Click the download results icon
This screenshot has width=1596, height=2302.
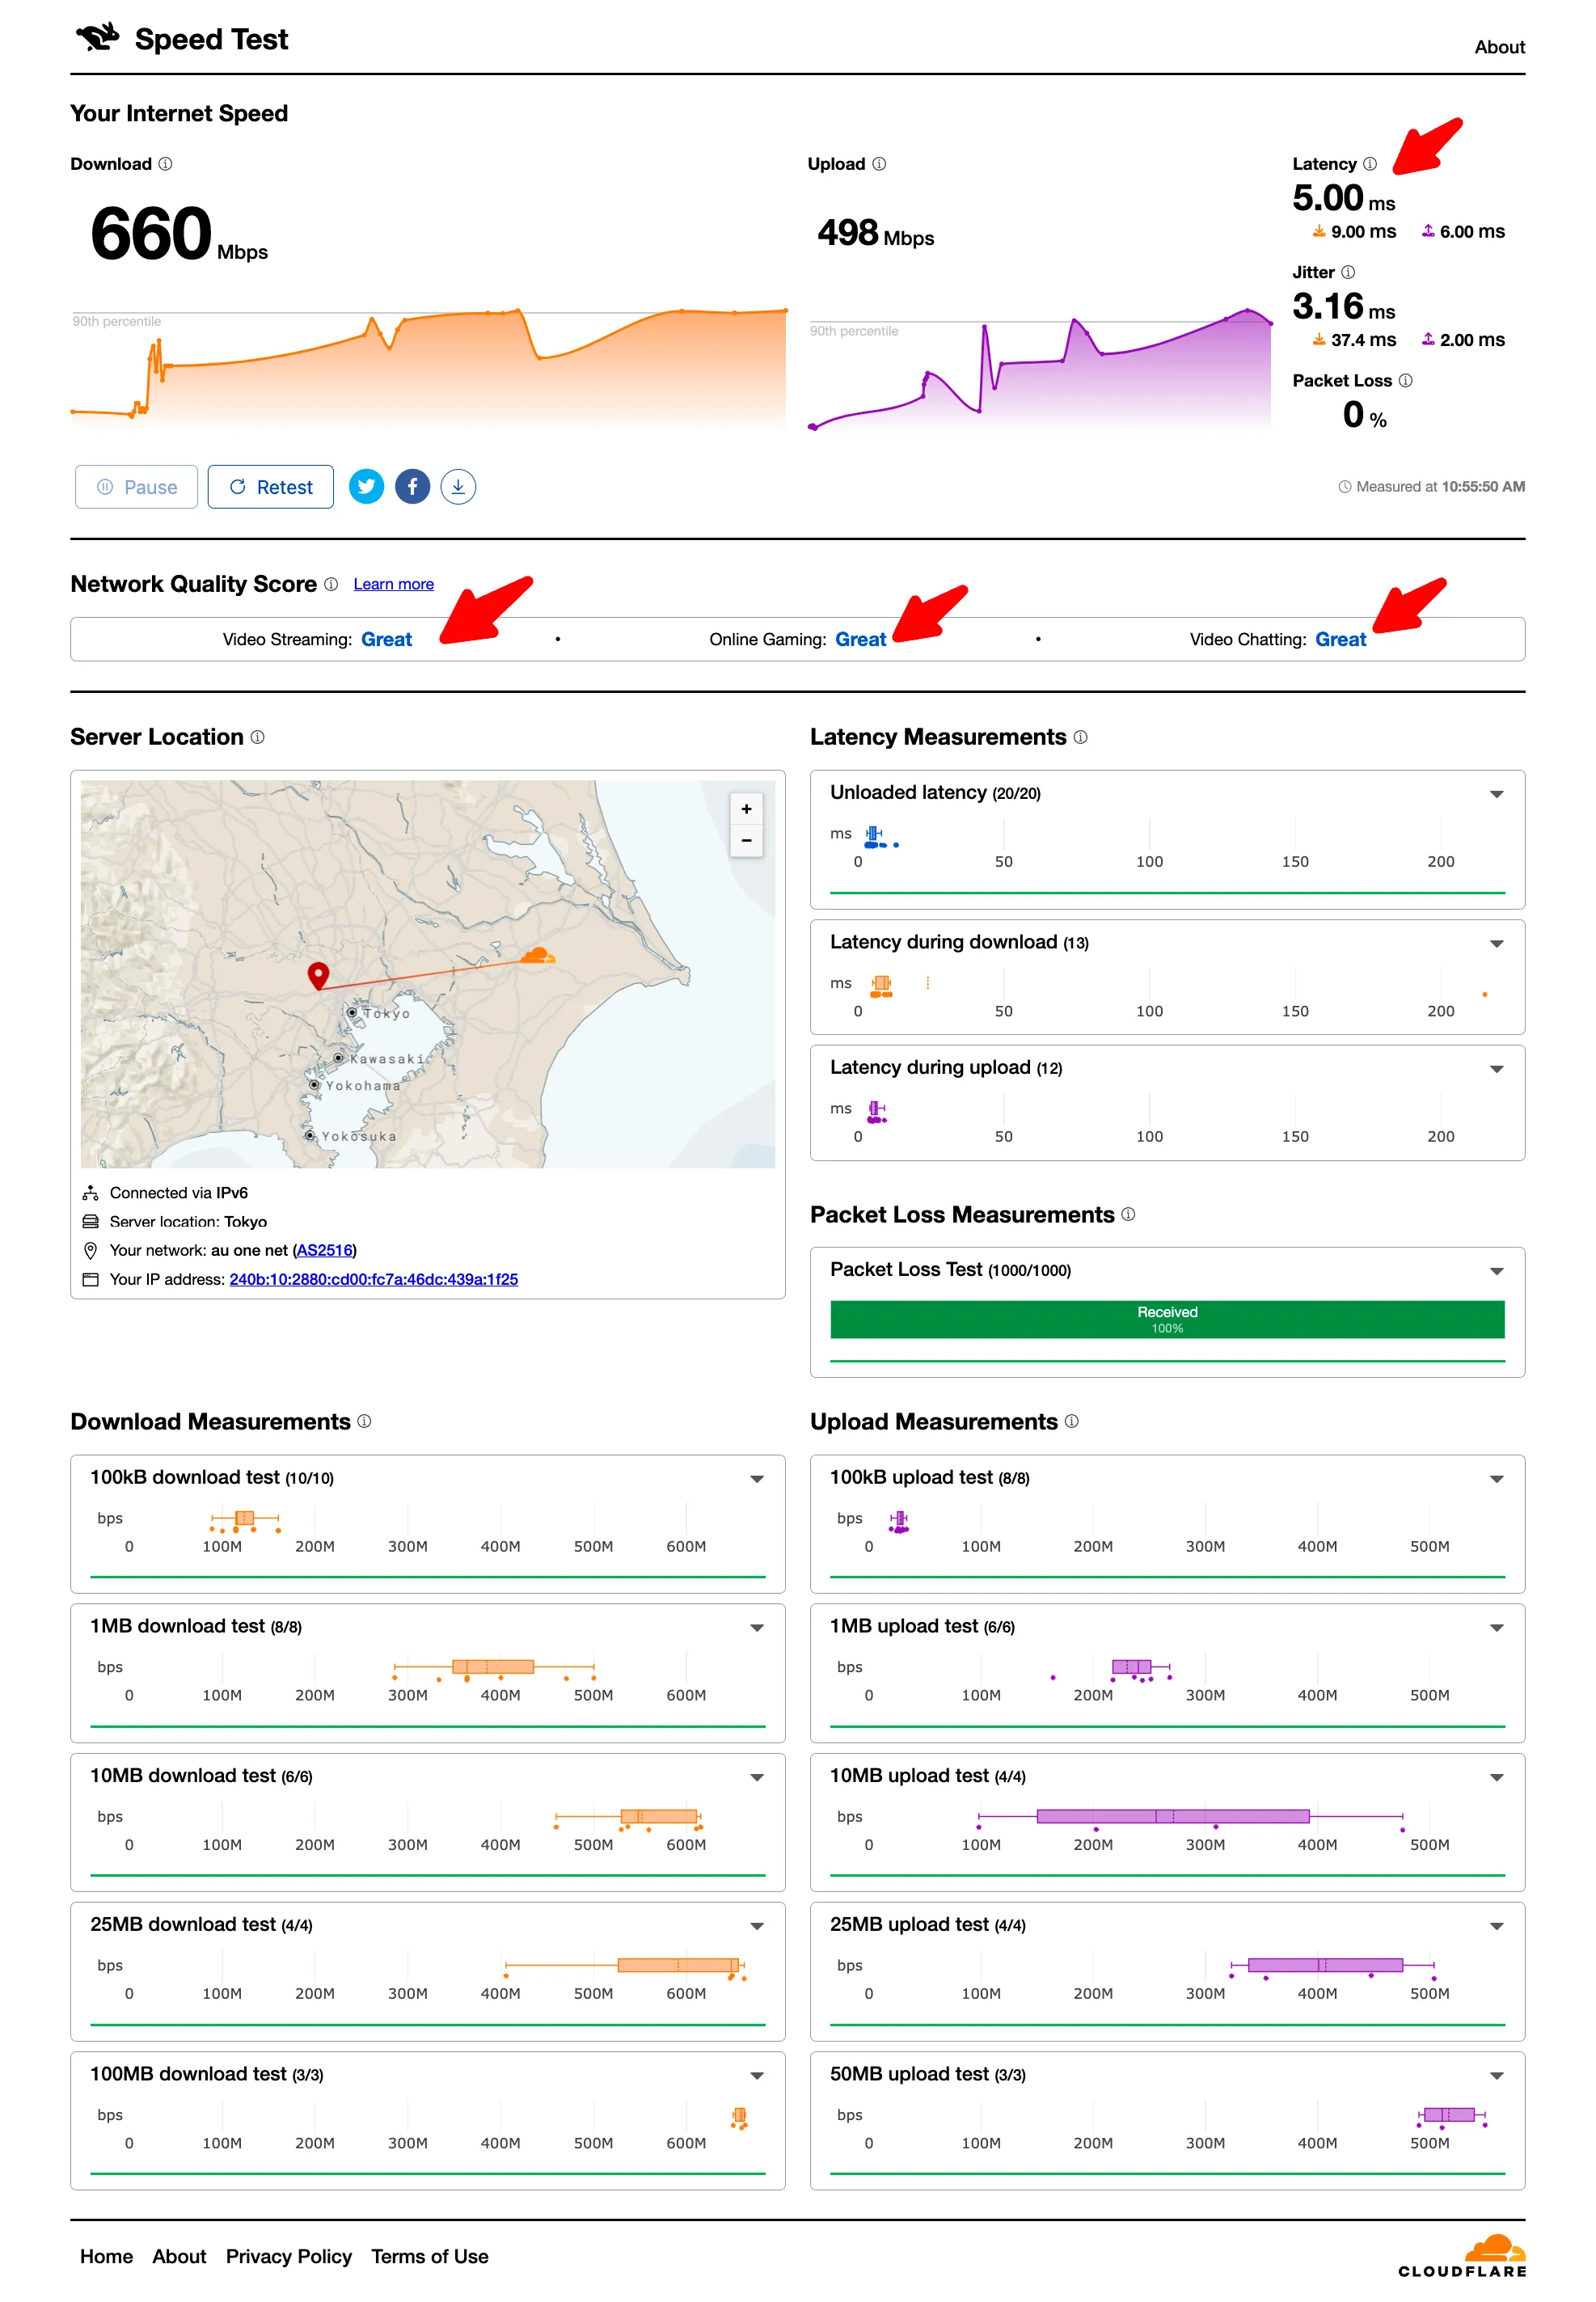458,487
